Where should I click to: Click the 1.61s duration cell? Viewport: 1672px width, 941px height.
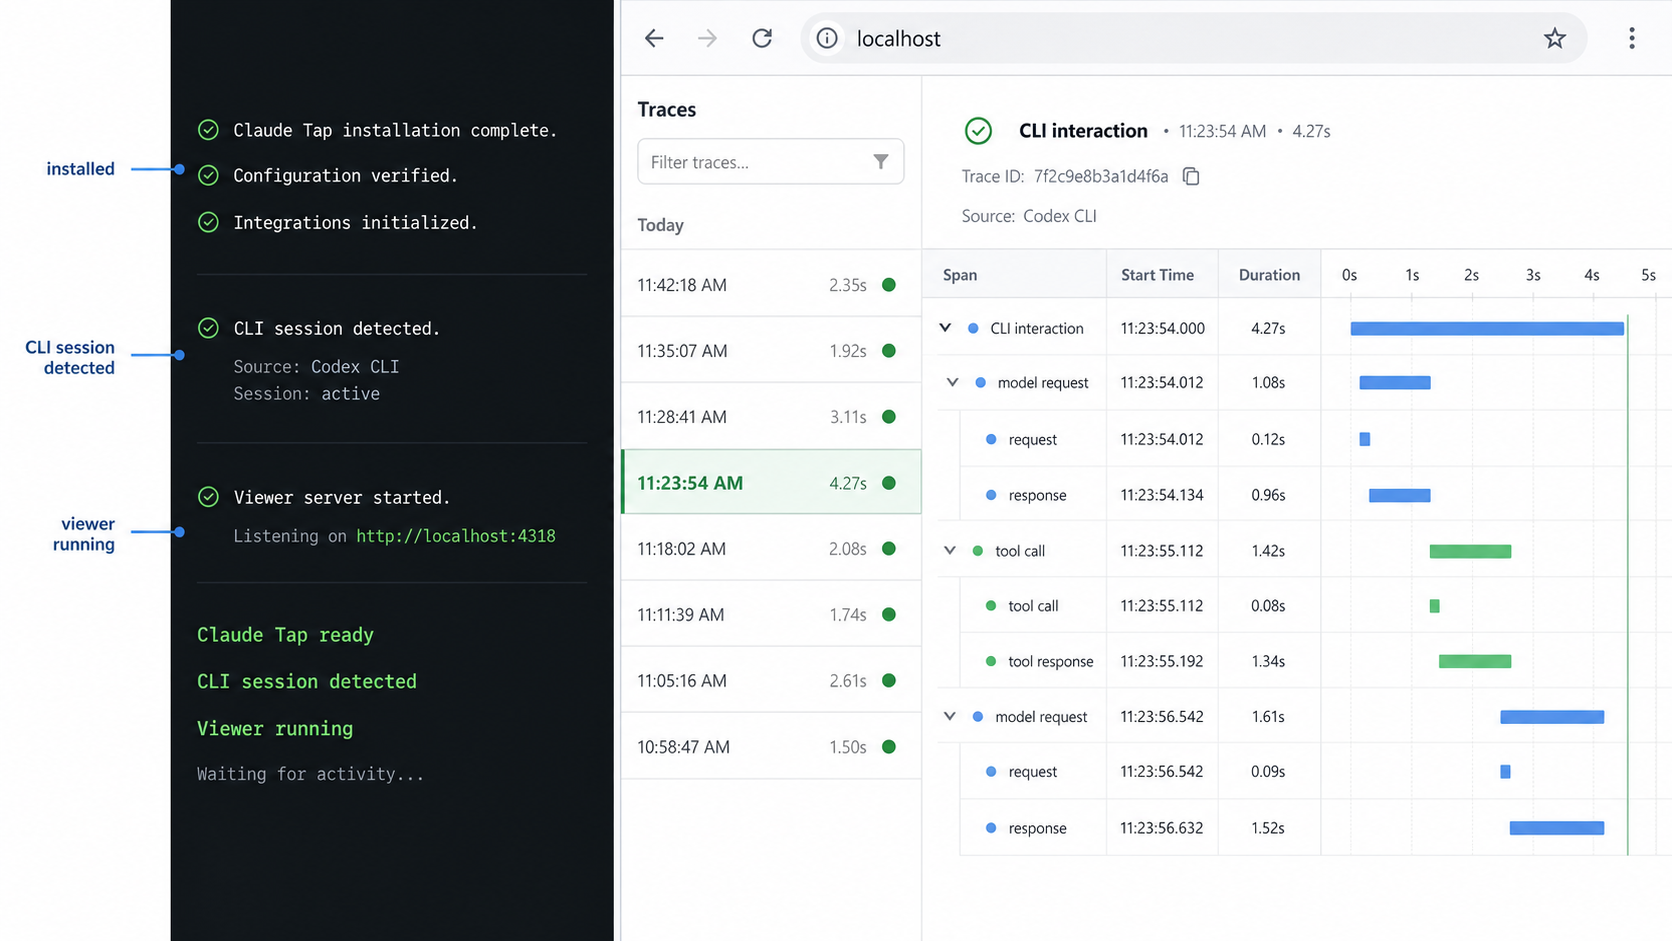[x=1268, y=716]
